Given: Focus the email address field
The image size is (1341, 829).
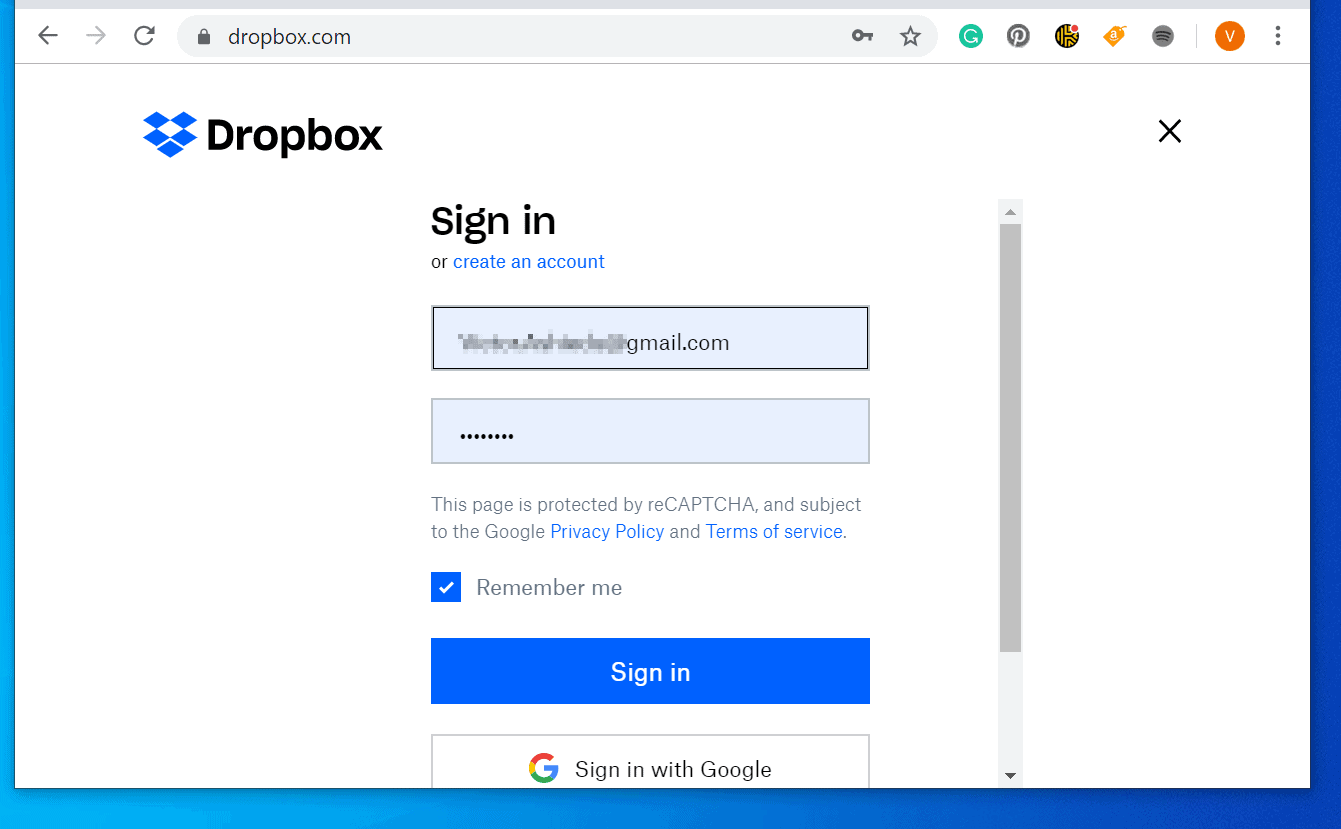Looking at the screenshot, I should coord(650,338).
